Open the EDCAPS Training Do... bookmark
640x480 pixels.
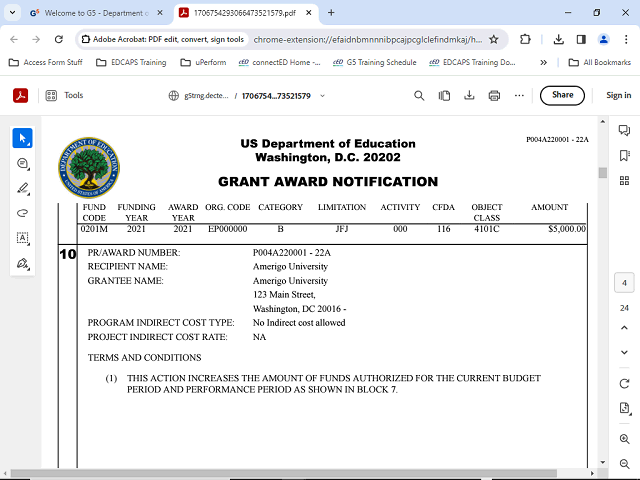click(x=472, y=62)
